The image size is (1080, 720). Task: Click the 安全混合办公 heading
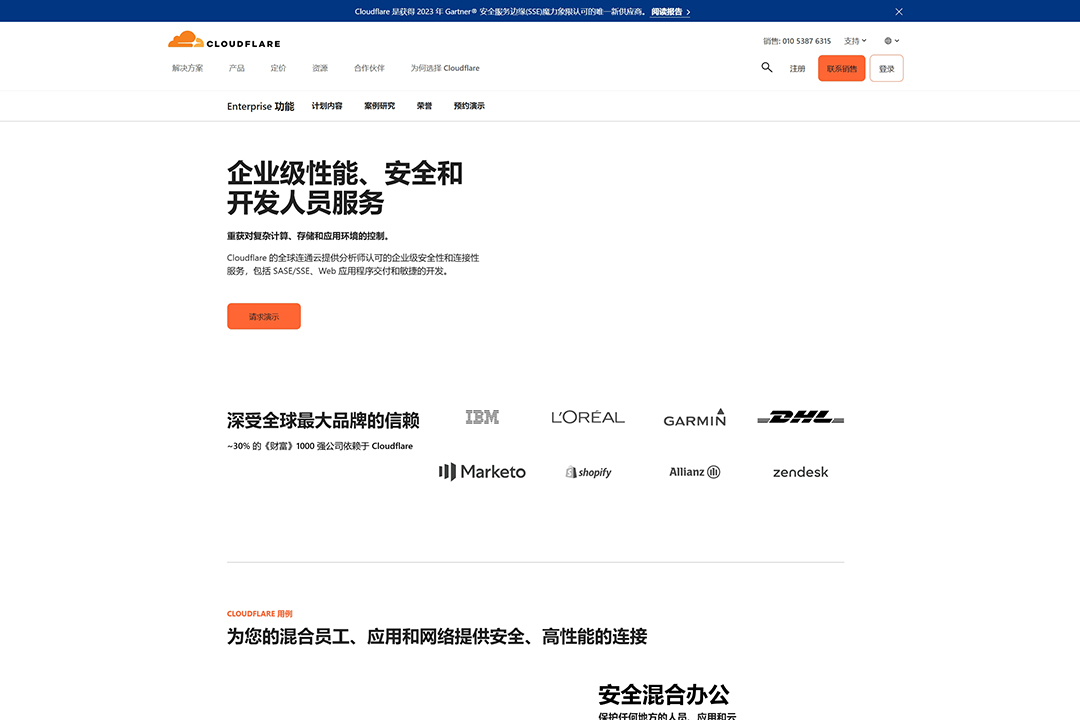664,694
